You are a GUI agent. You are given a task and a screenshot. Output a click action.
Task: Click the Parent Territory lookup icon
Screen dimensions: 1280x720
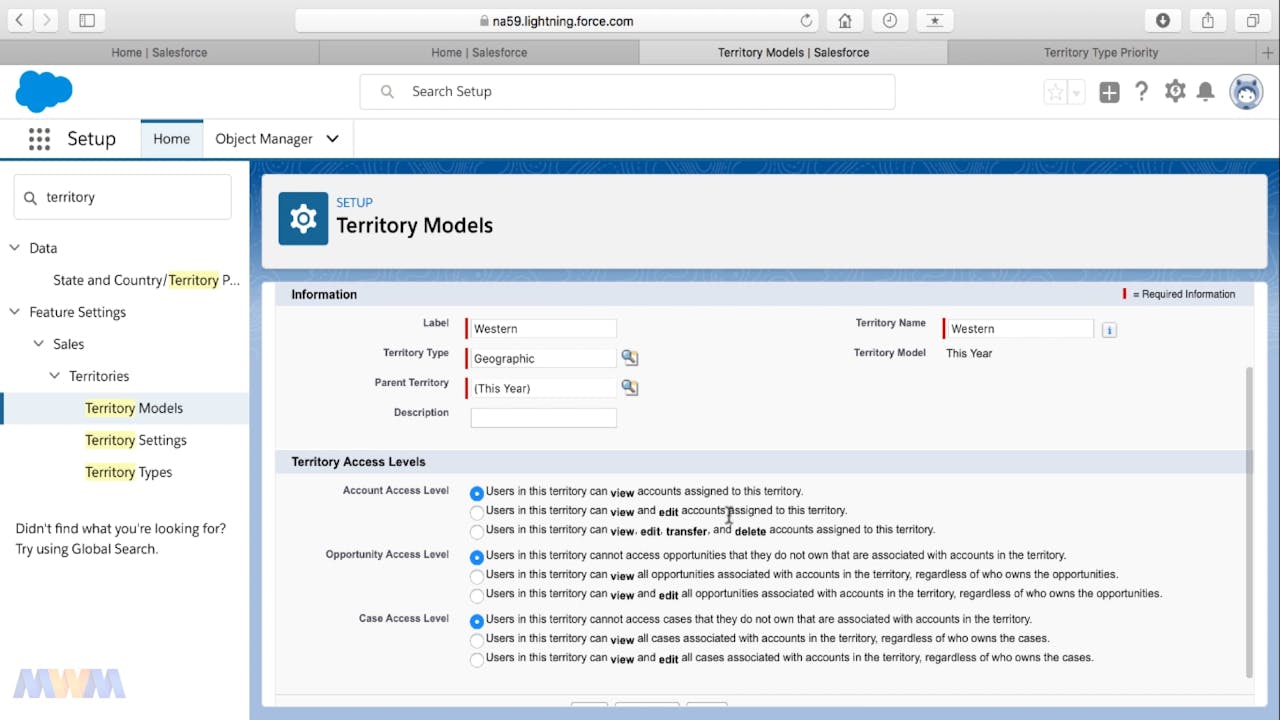630,388
